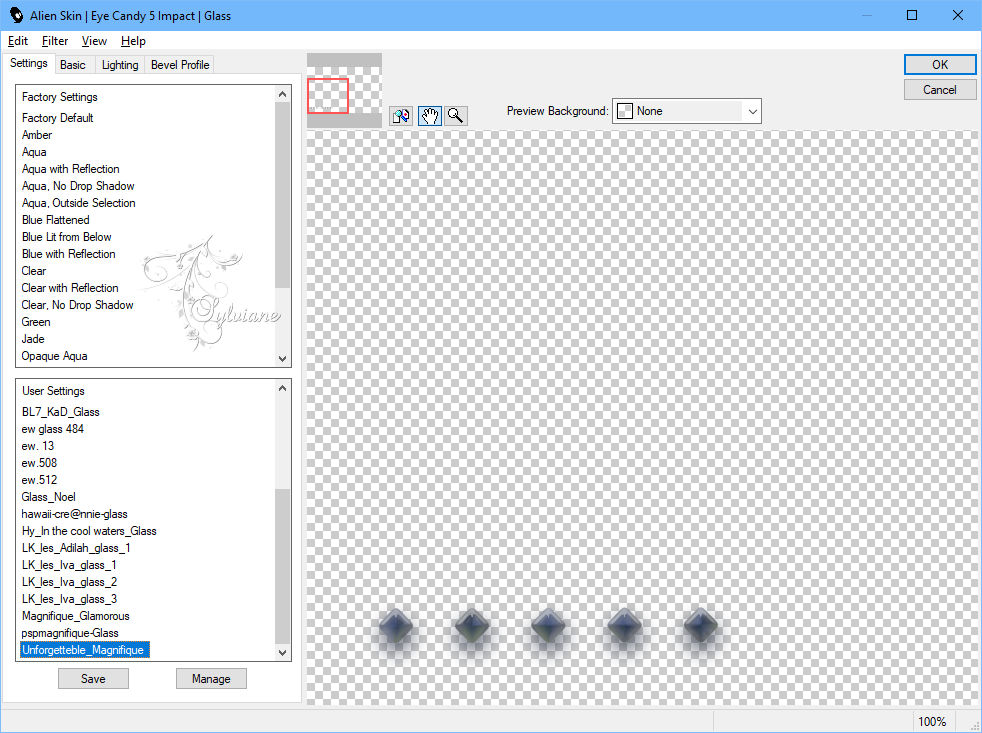This screenshot has height=733, width=982.
Task: Pick the Glass_Noel user setting
Action: [x=48, y=496]
